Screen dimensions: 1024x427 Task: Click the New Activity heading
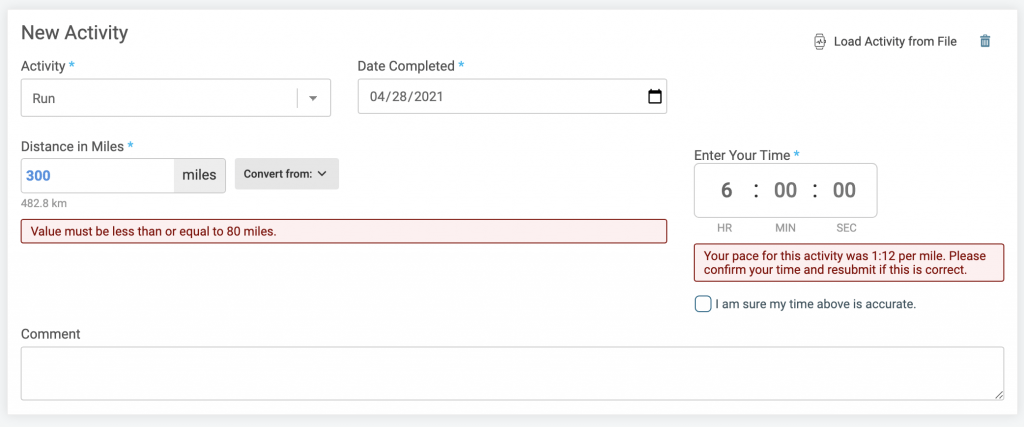(74, 33)
